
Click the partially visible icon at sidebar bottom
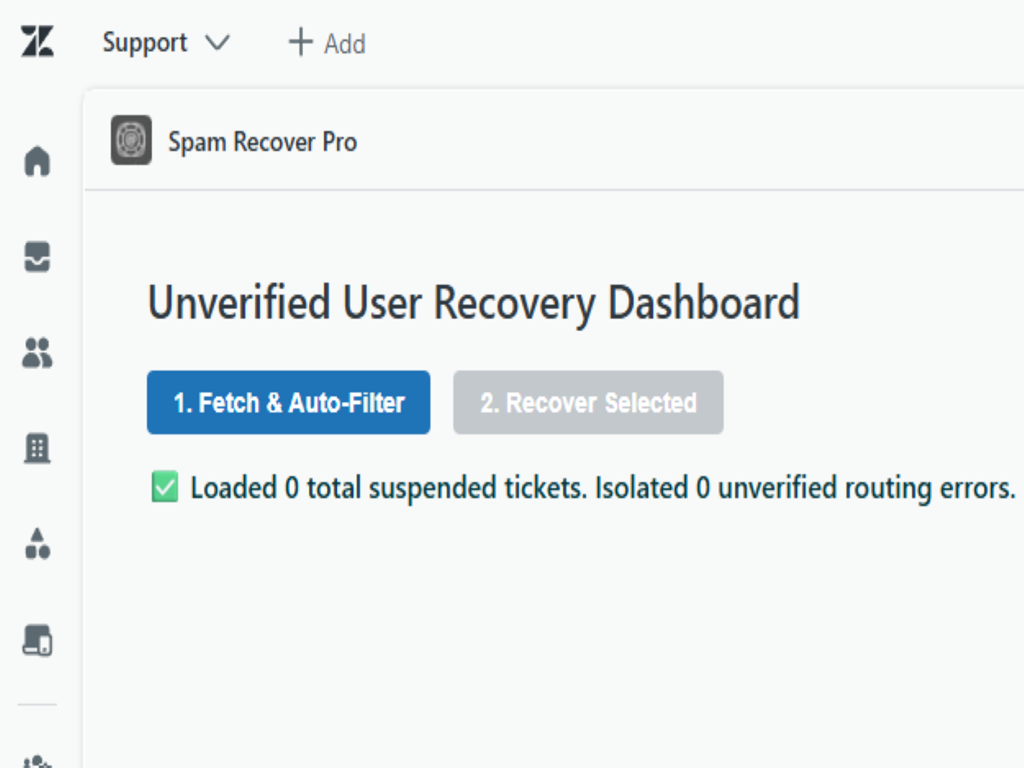click(x=37, y=760)
